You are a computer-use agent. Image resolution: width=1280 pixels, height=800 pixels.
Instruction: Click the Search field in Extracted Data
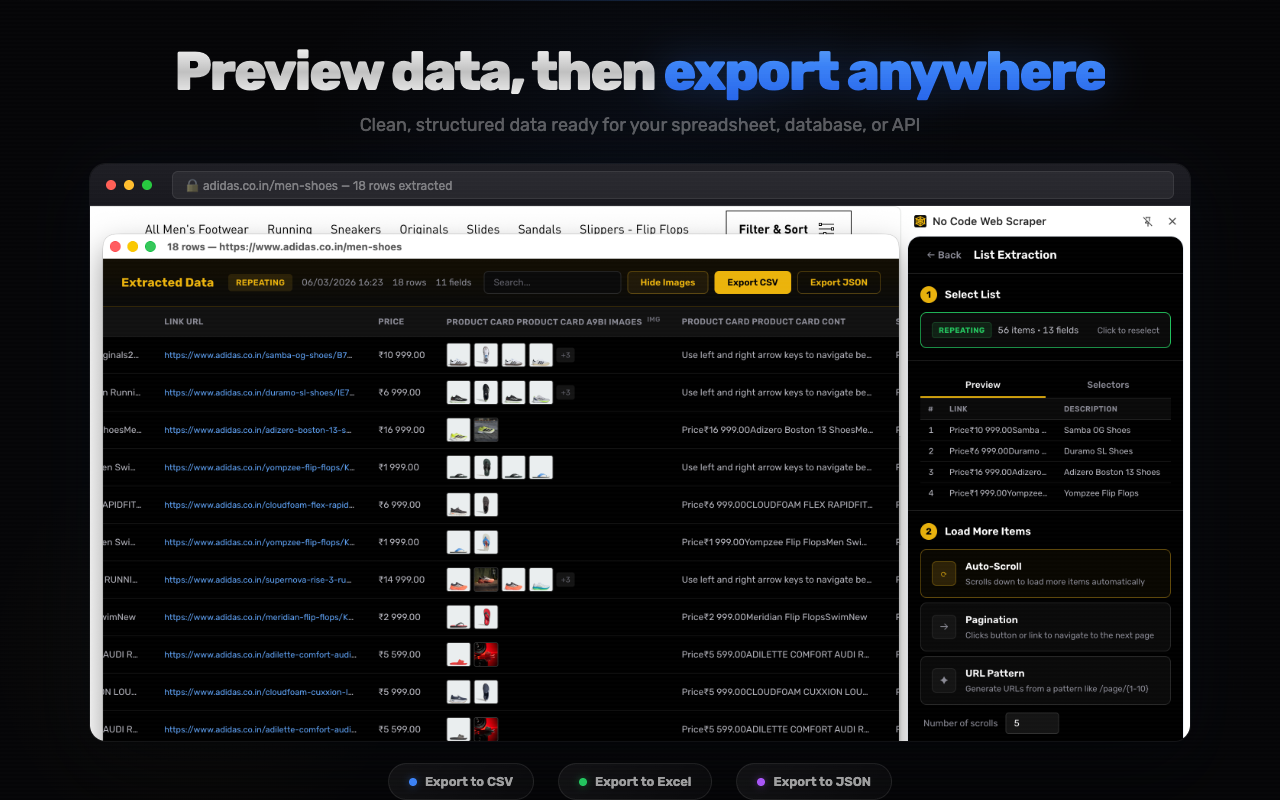click(551, 282)
